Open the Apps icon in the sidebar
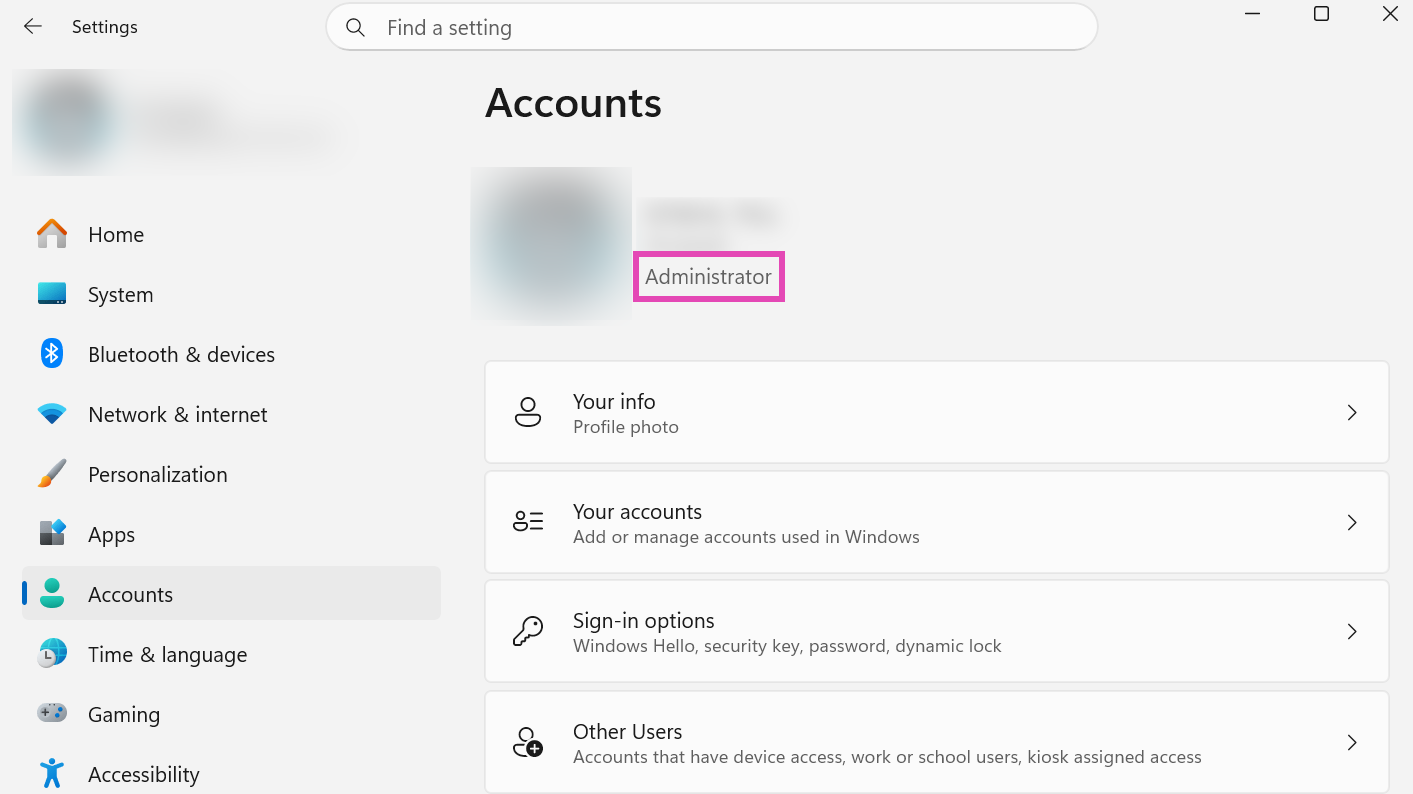Image resolution: width=1413 pixels, height=794 pixels. [52, 533]
